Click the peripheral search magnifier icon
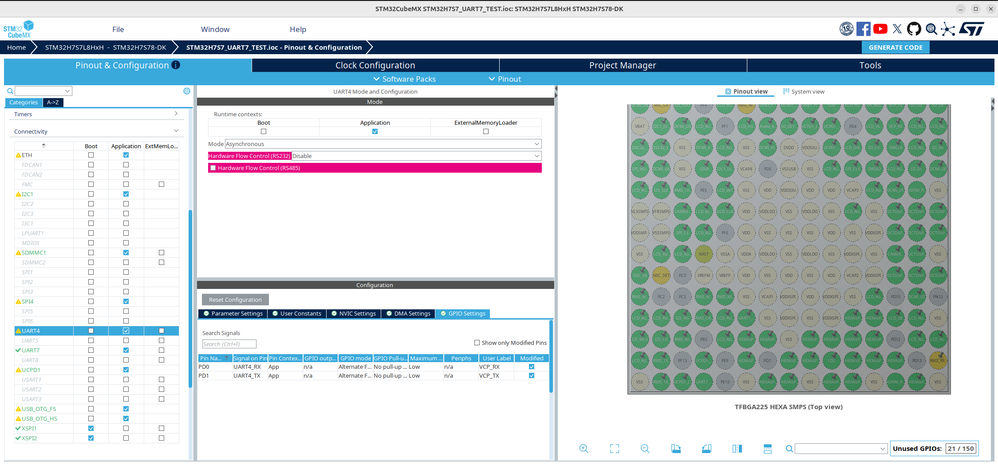 [x=10, y=91]
